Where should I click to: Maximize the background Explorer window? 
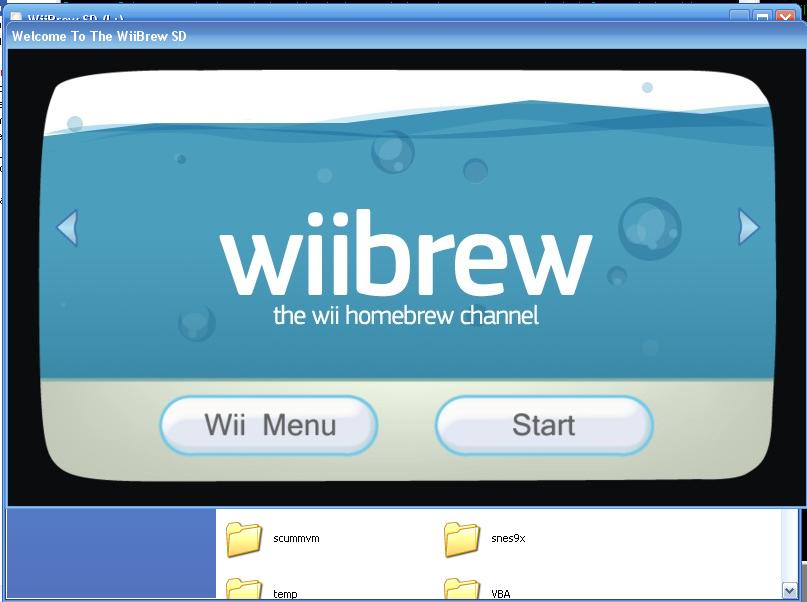[763, 16]
